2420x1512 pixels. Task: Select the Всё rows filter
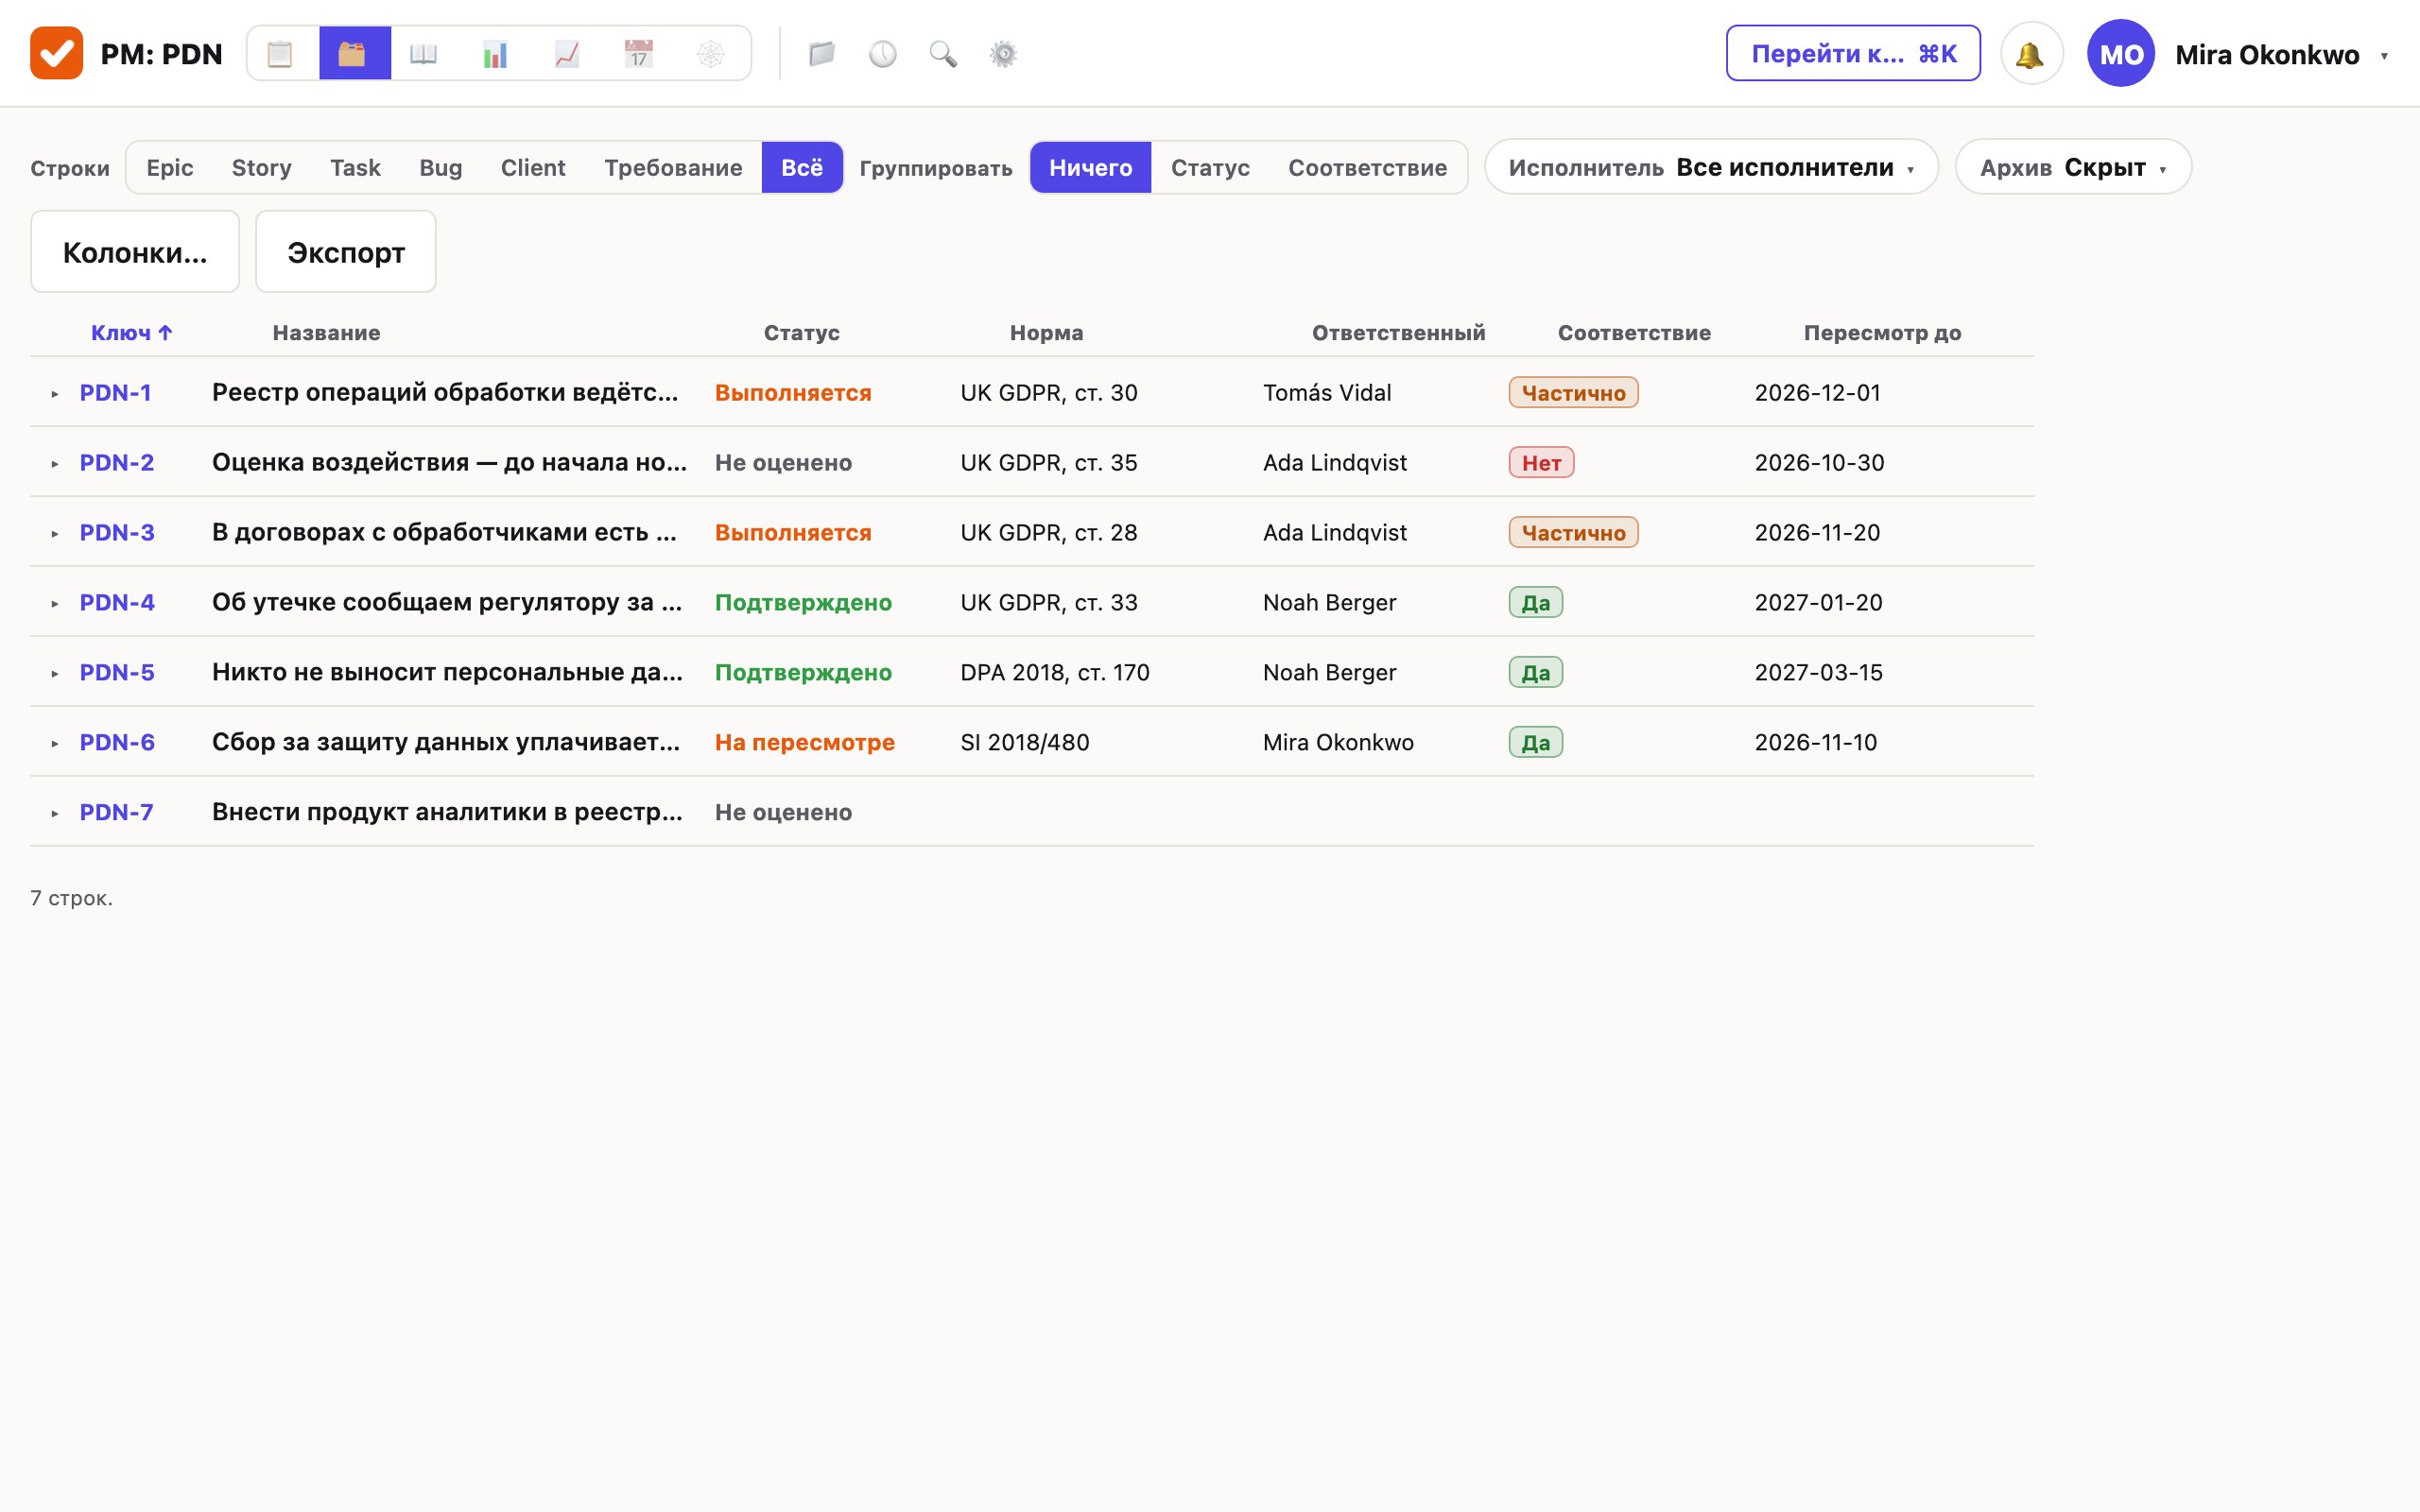click(x=802, y=167)
